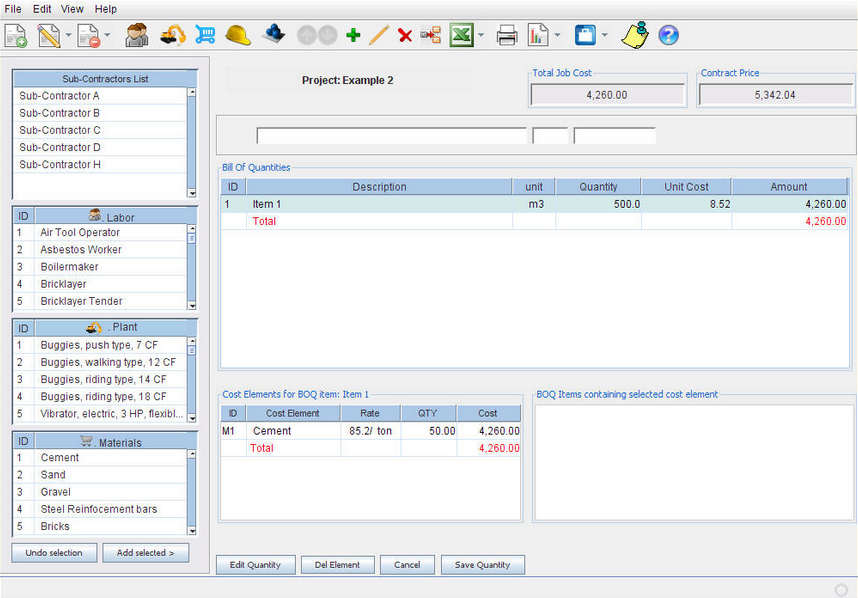This screenshot has height=598, width=858.
Task: Select Vibrator, electric, 3 HP plant row
Action: pyautogui.click(x=100, y=414)
